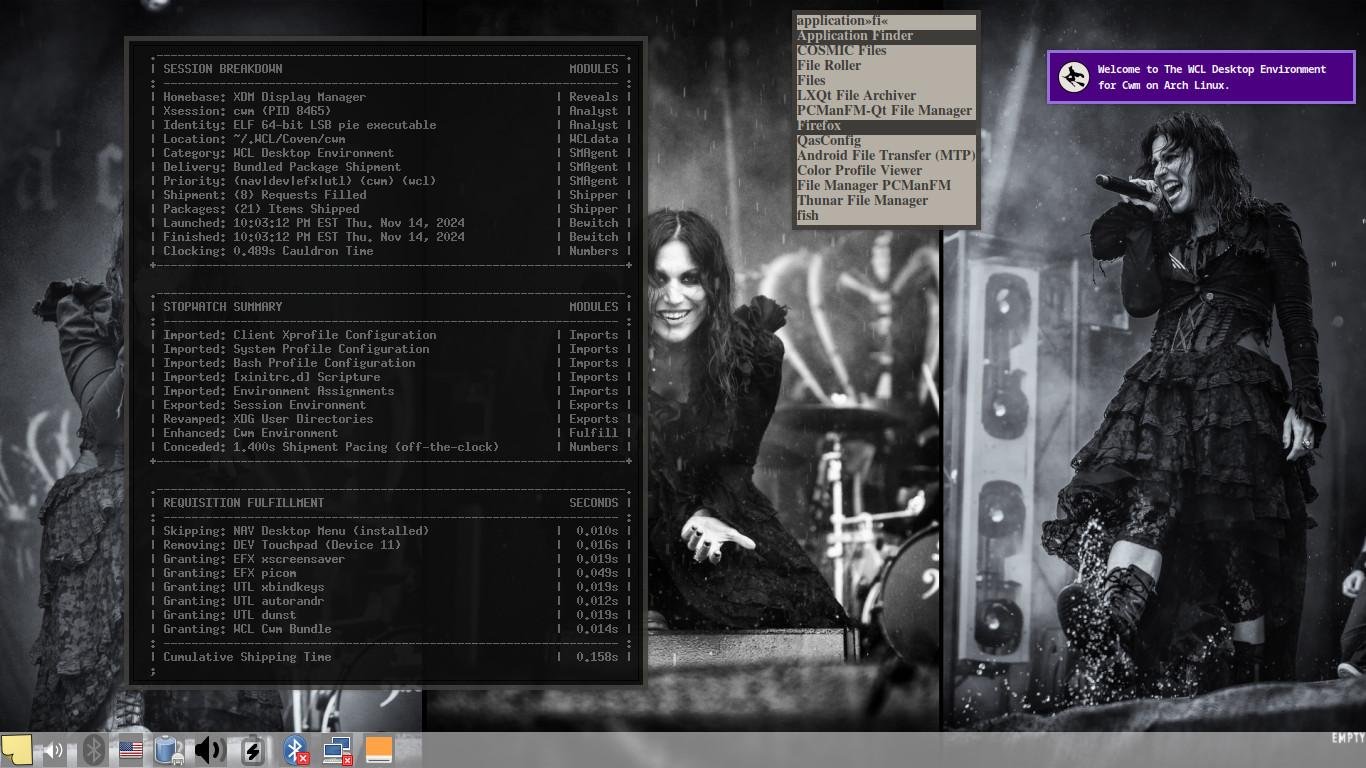Viewport: 1366px width, 768px height.
Task: Select Color Profile Viewer entry
Action: tap(886, 171)
